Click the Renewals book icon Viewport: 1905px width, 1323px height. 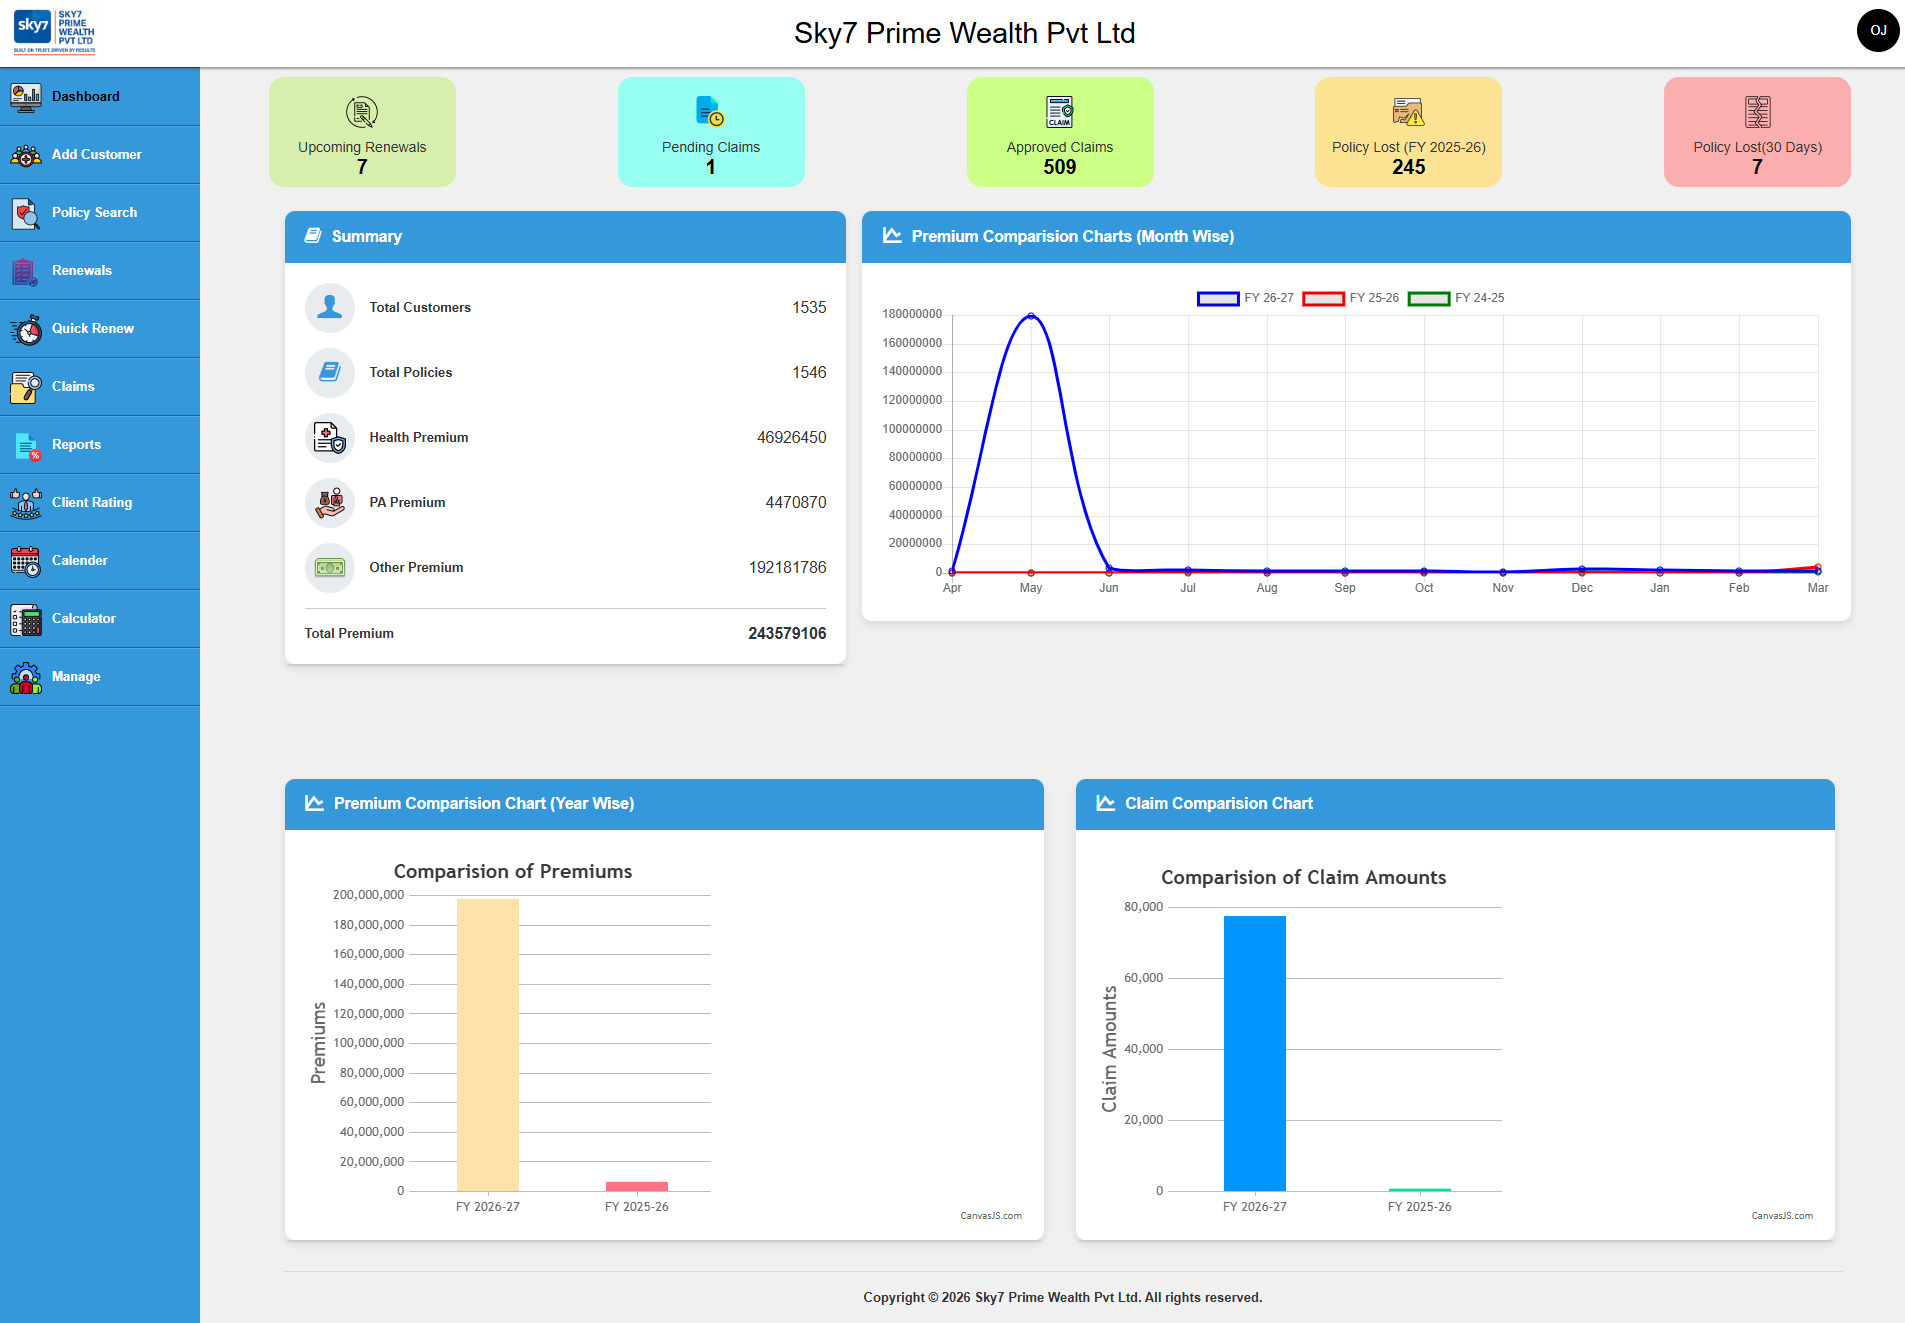click(x=25, y=270)
